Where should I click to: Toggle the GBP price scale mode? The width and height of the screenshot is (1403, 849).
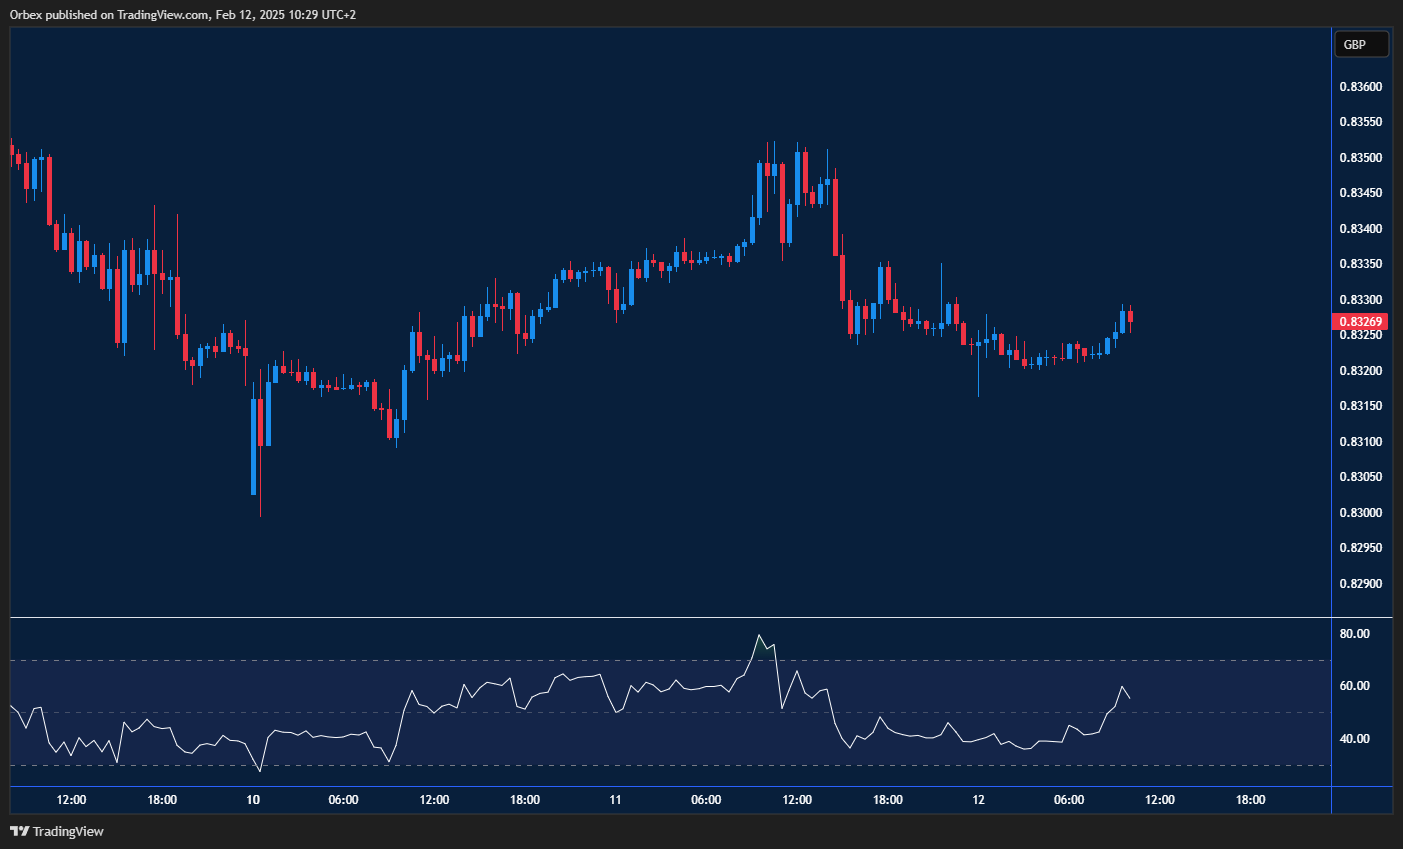1361,43
